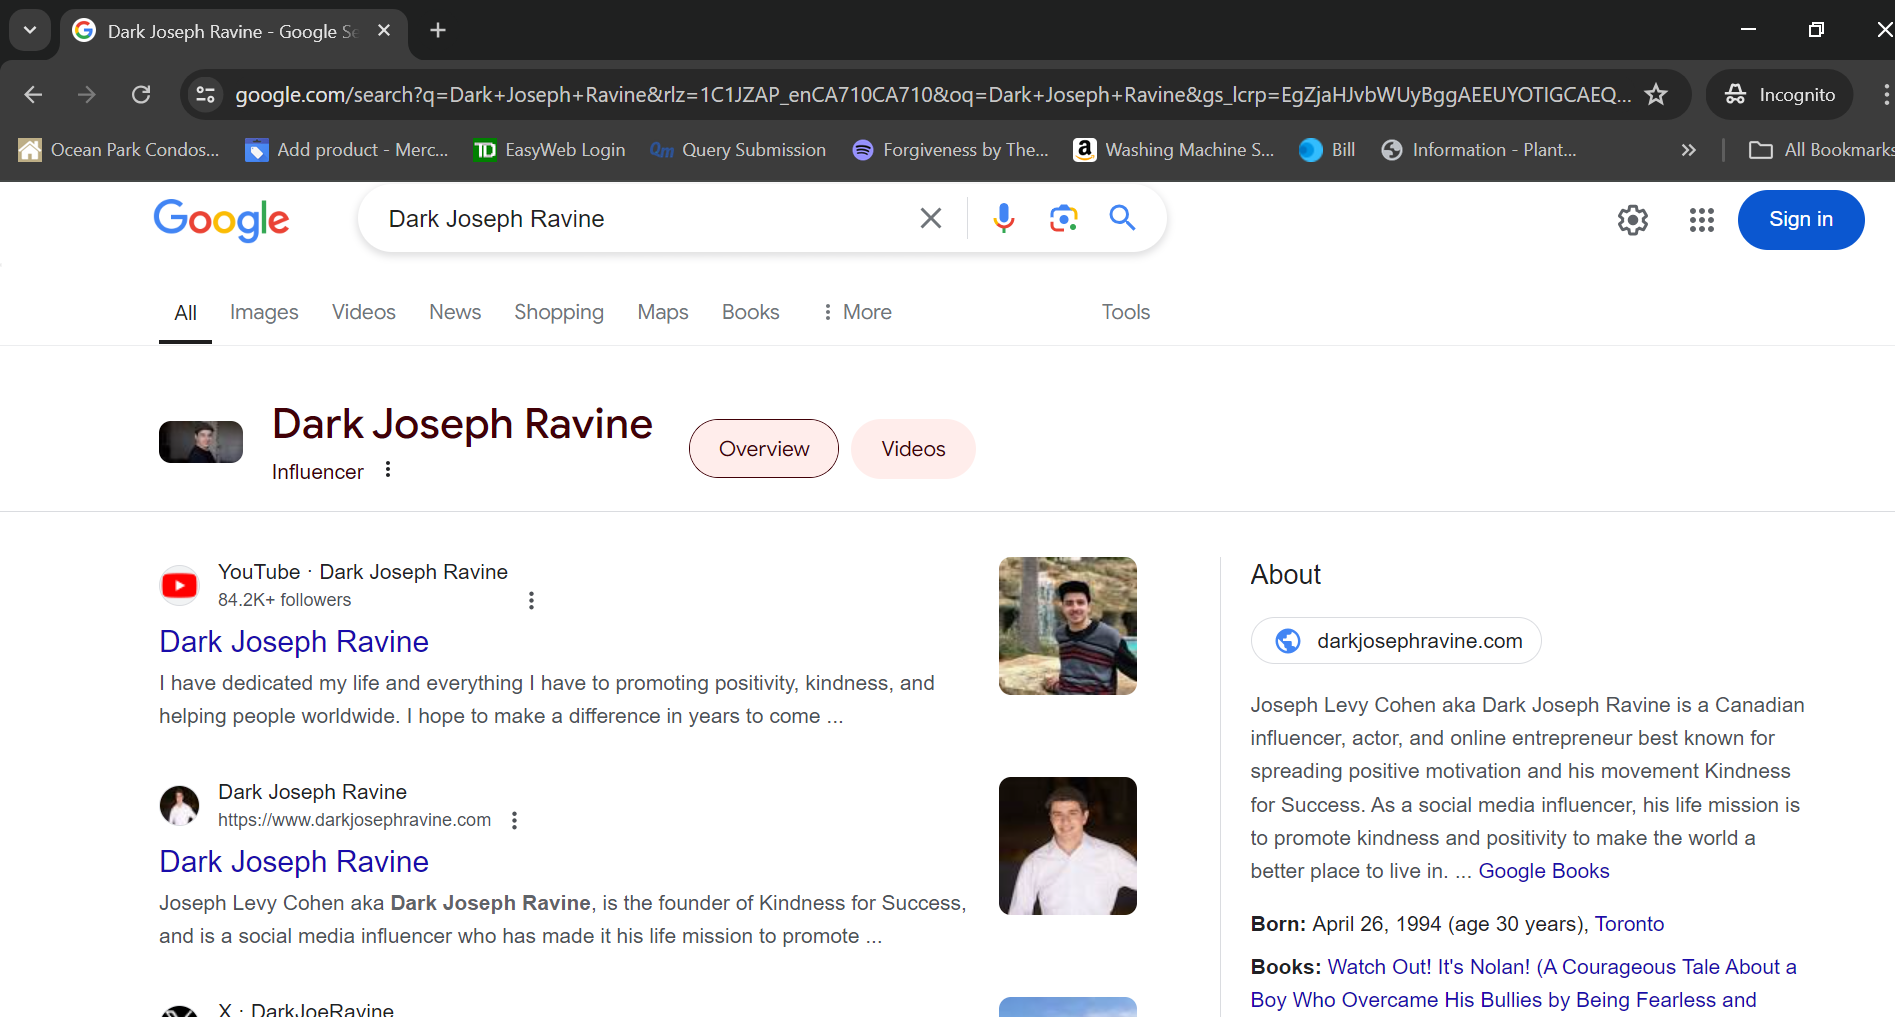Click the Sign in button

click(1801, 220)
